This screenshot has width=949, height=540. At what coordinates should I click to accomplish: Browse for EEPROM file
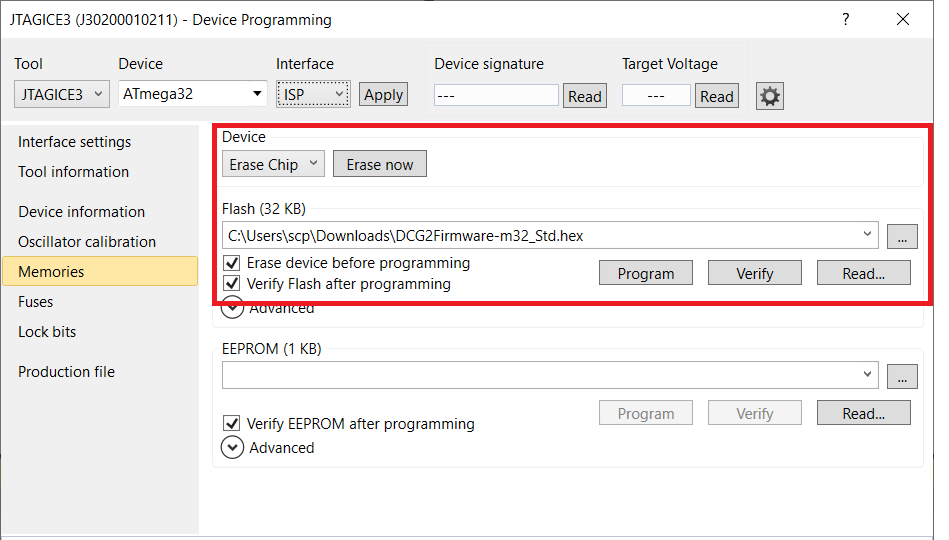coord(901,376)
